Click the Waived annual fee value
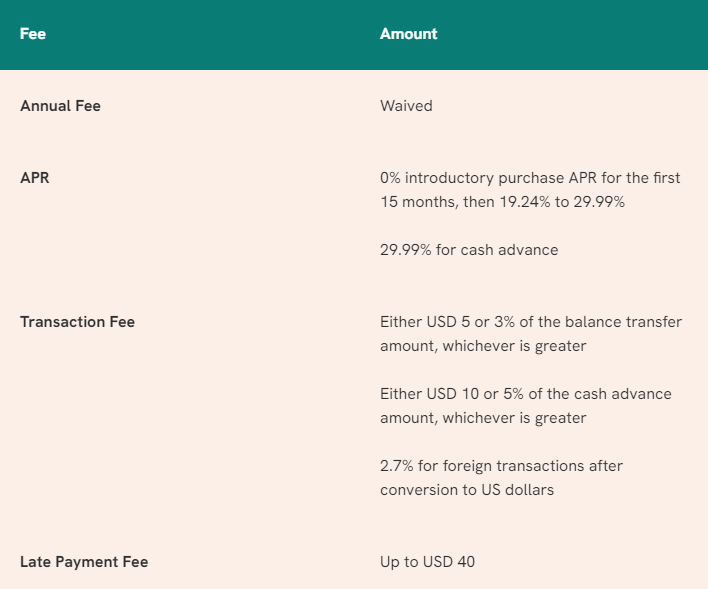Image resolution: width=708 pixels, height=589 pixels. (x=406, y=106)
